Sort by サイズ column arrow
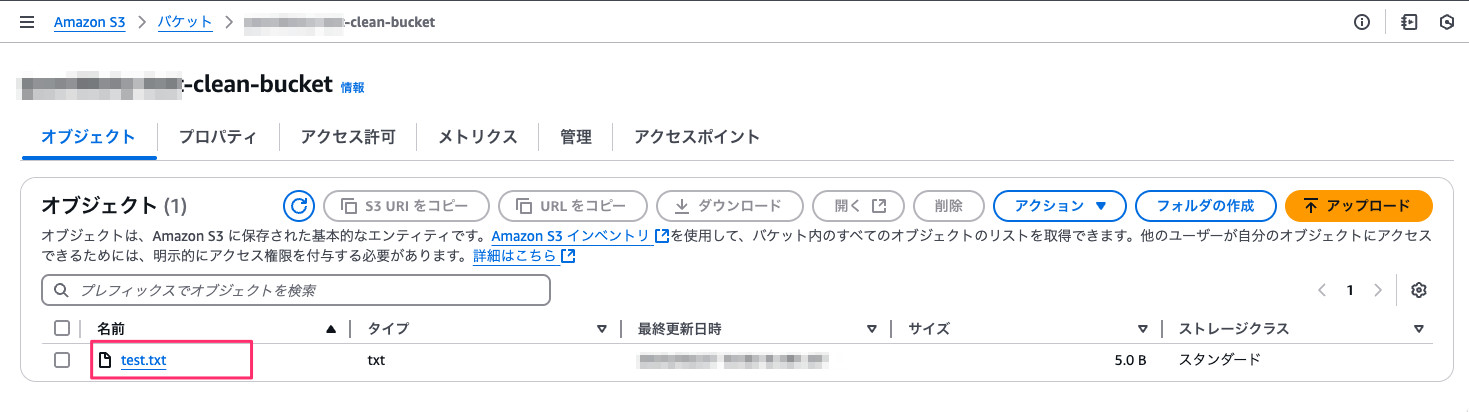The image size is (1469, 412). click(x=1142, y=328)
